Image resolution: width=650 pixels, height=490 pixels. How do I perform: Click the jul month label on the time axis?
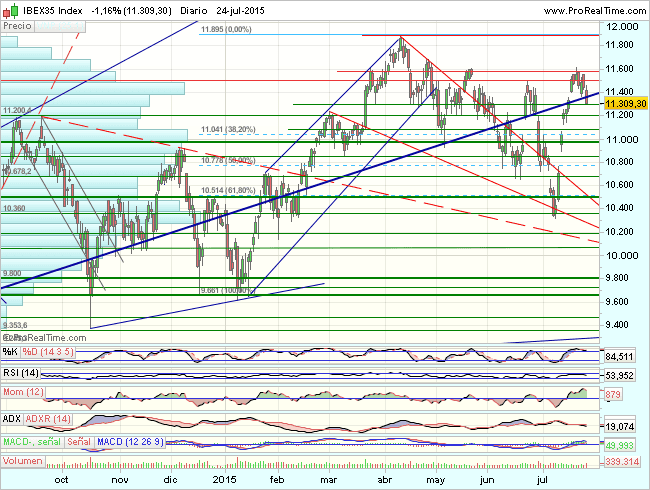[542, 480]
